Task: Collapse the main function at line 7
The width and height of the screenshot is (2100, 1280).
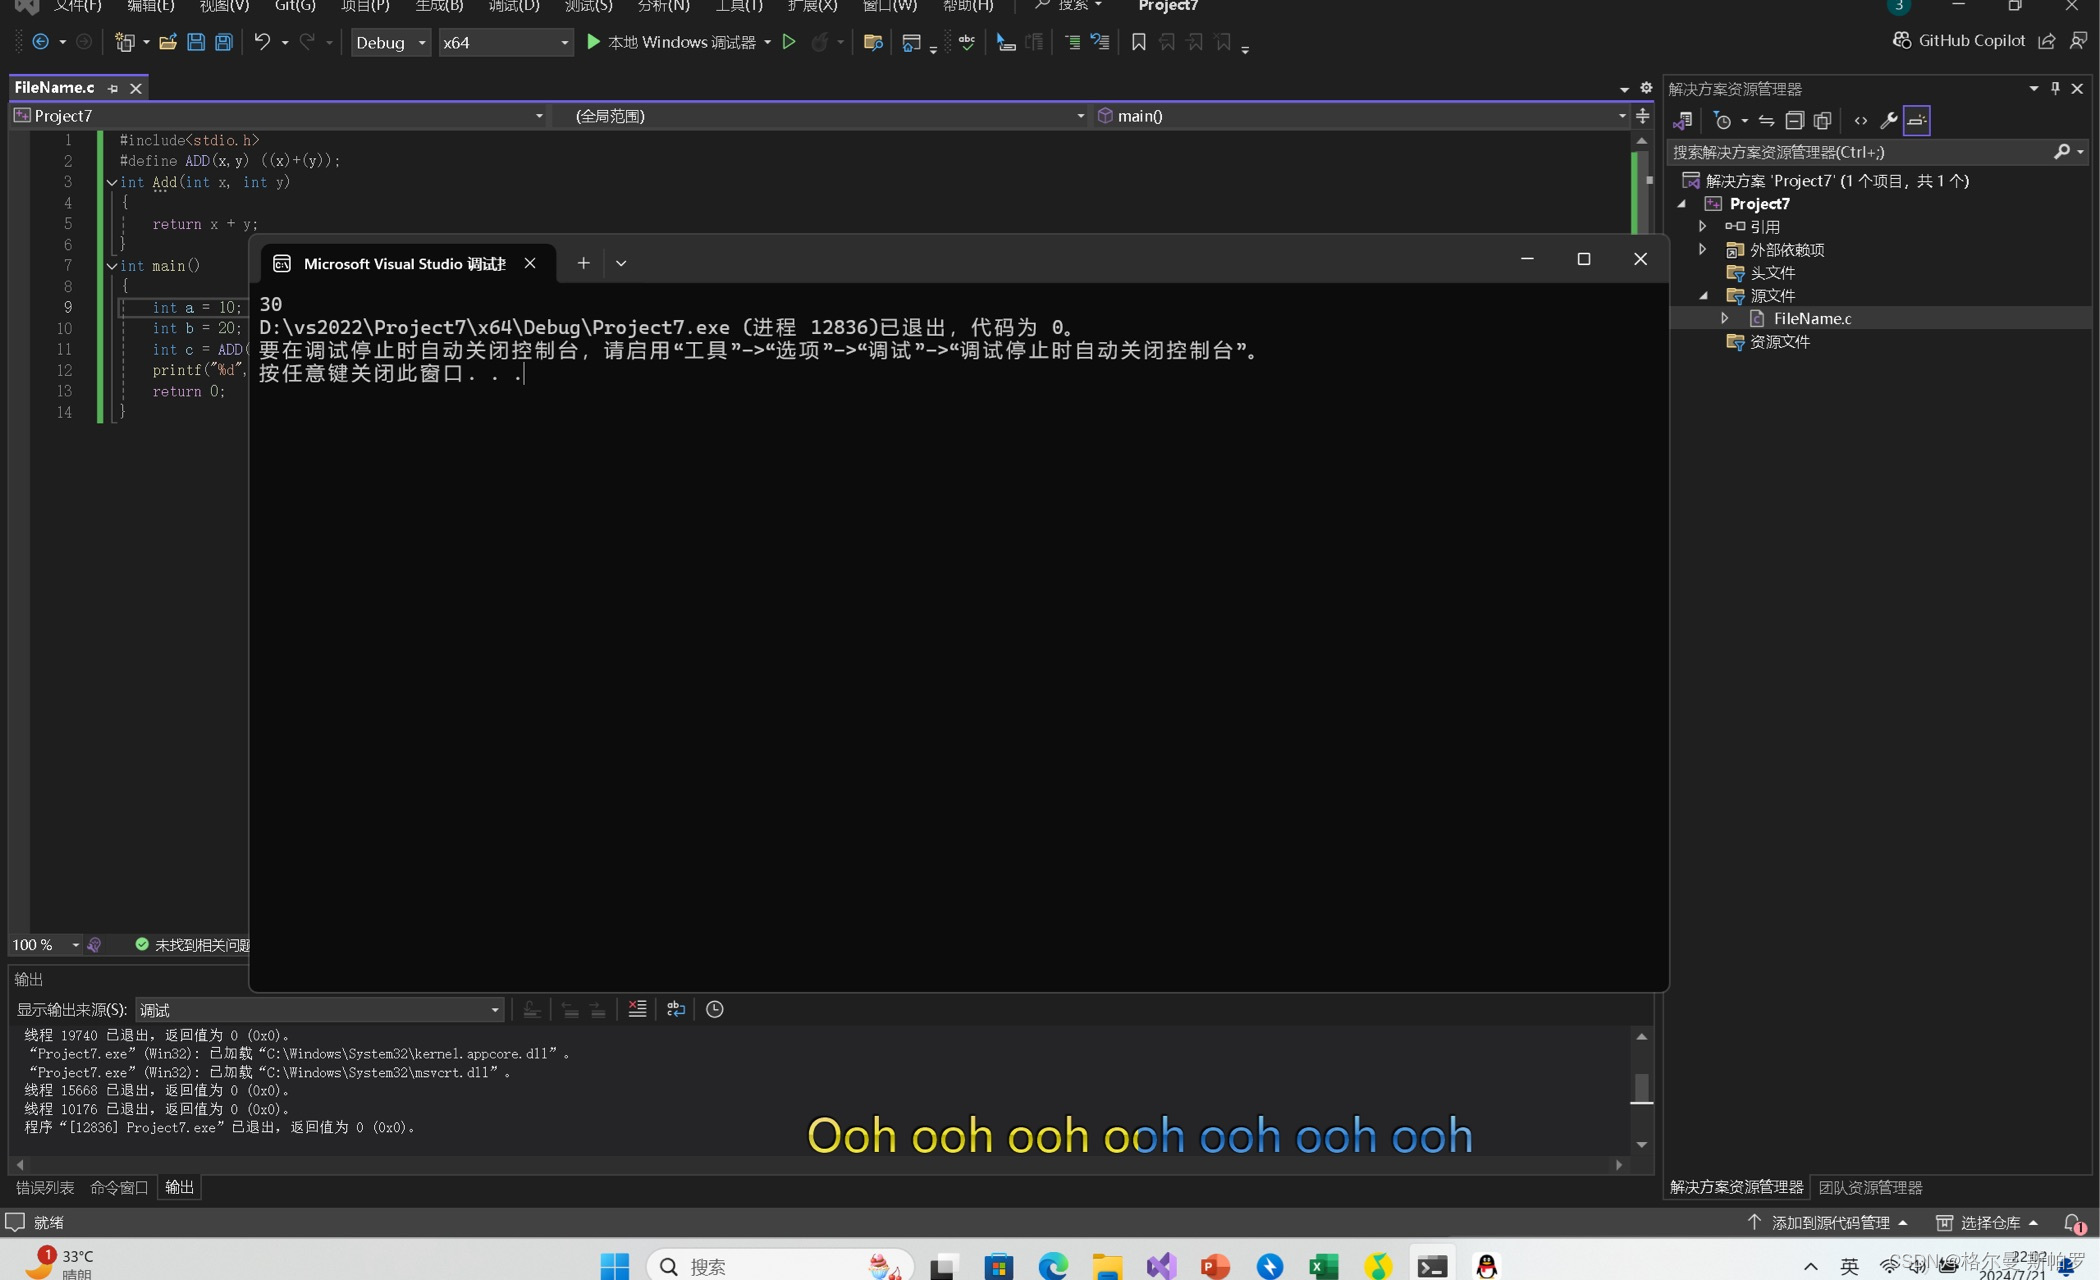Action: tap(112, 266)
